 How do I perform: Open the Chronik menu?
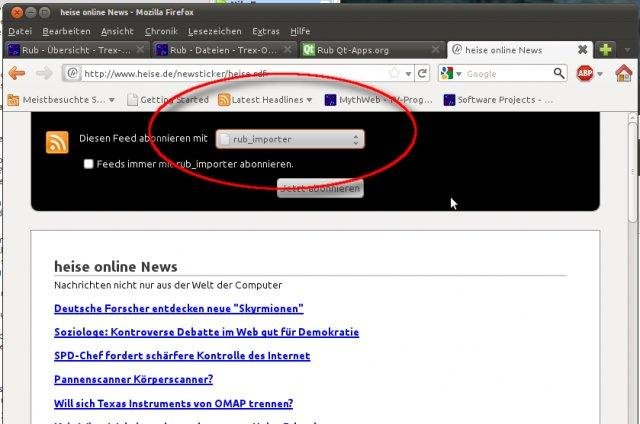click(x=161, y=31)
